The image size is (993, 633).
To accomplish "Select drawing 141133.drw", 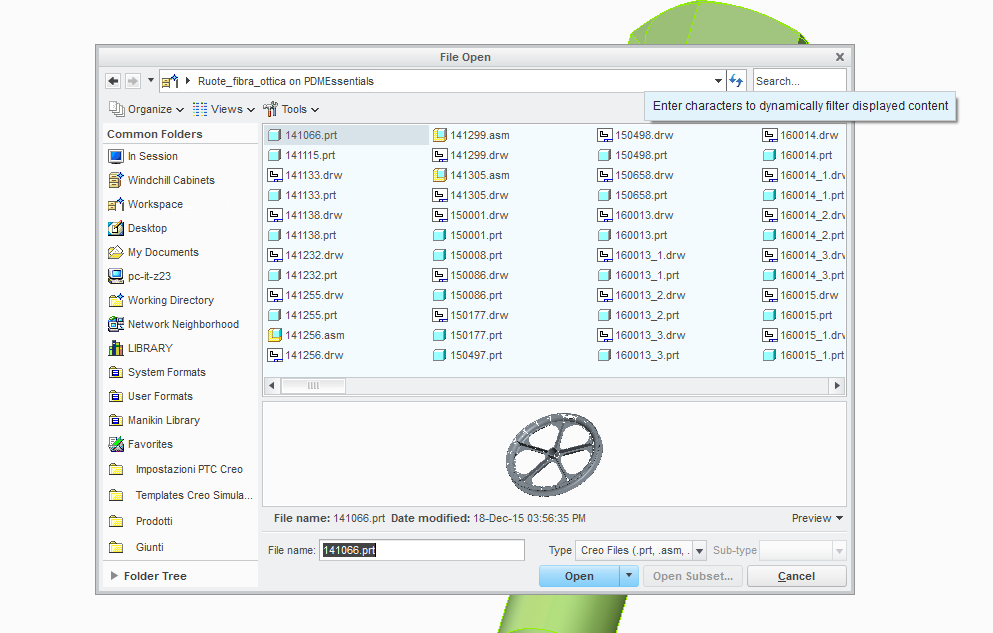I will pyautogui.click(x=305, y=175).
